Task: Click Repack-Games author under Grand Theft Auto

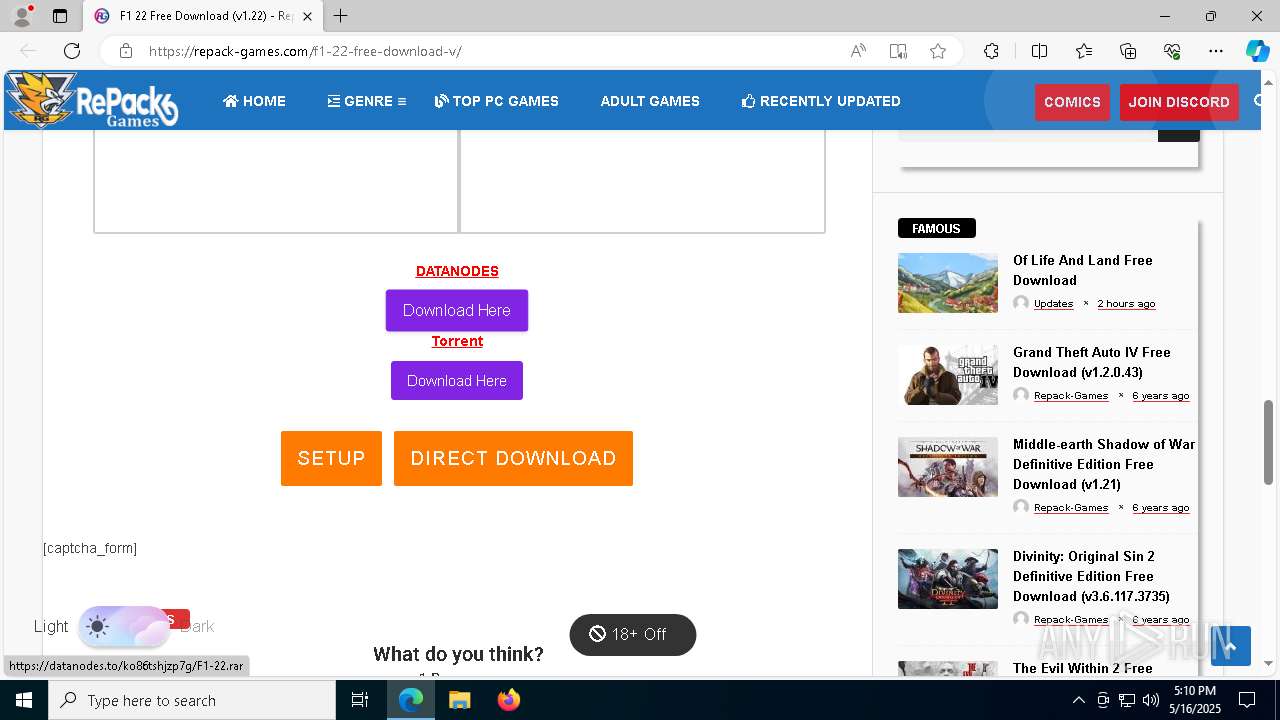Action: [1070, 395]
